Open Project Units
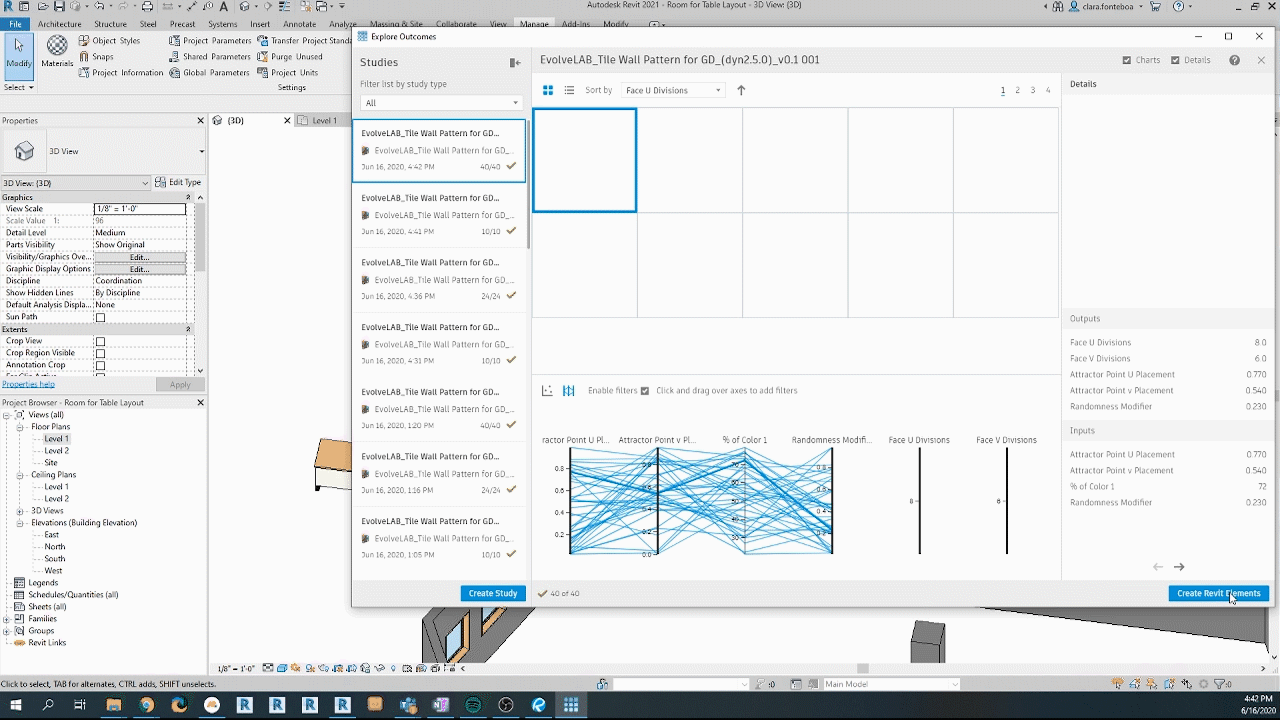This screenshot has width=1280, height=720. [x=287, y=73]
